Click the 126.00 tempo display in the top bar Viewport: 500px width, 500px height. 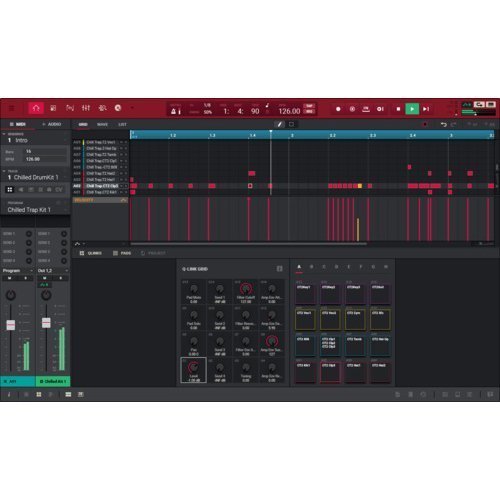click(289, 111)
